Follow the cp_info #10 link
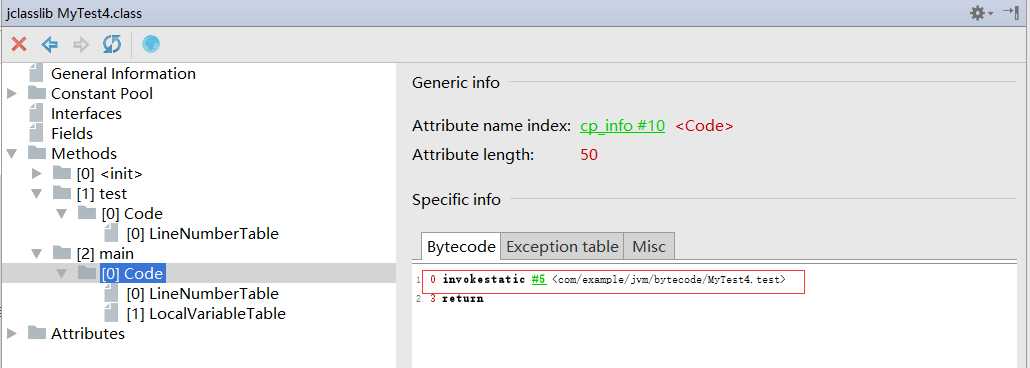 click(622, 126)
